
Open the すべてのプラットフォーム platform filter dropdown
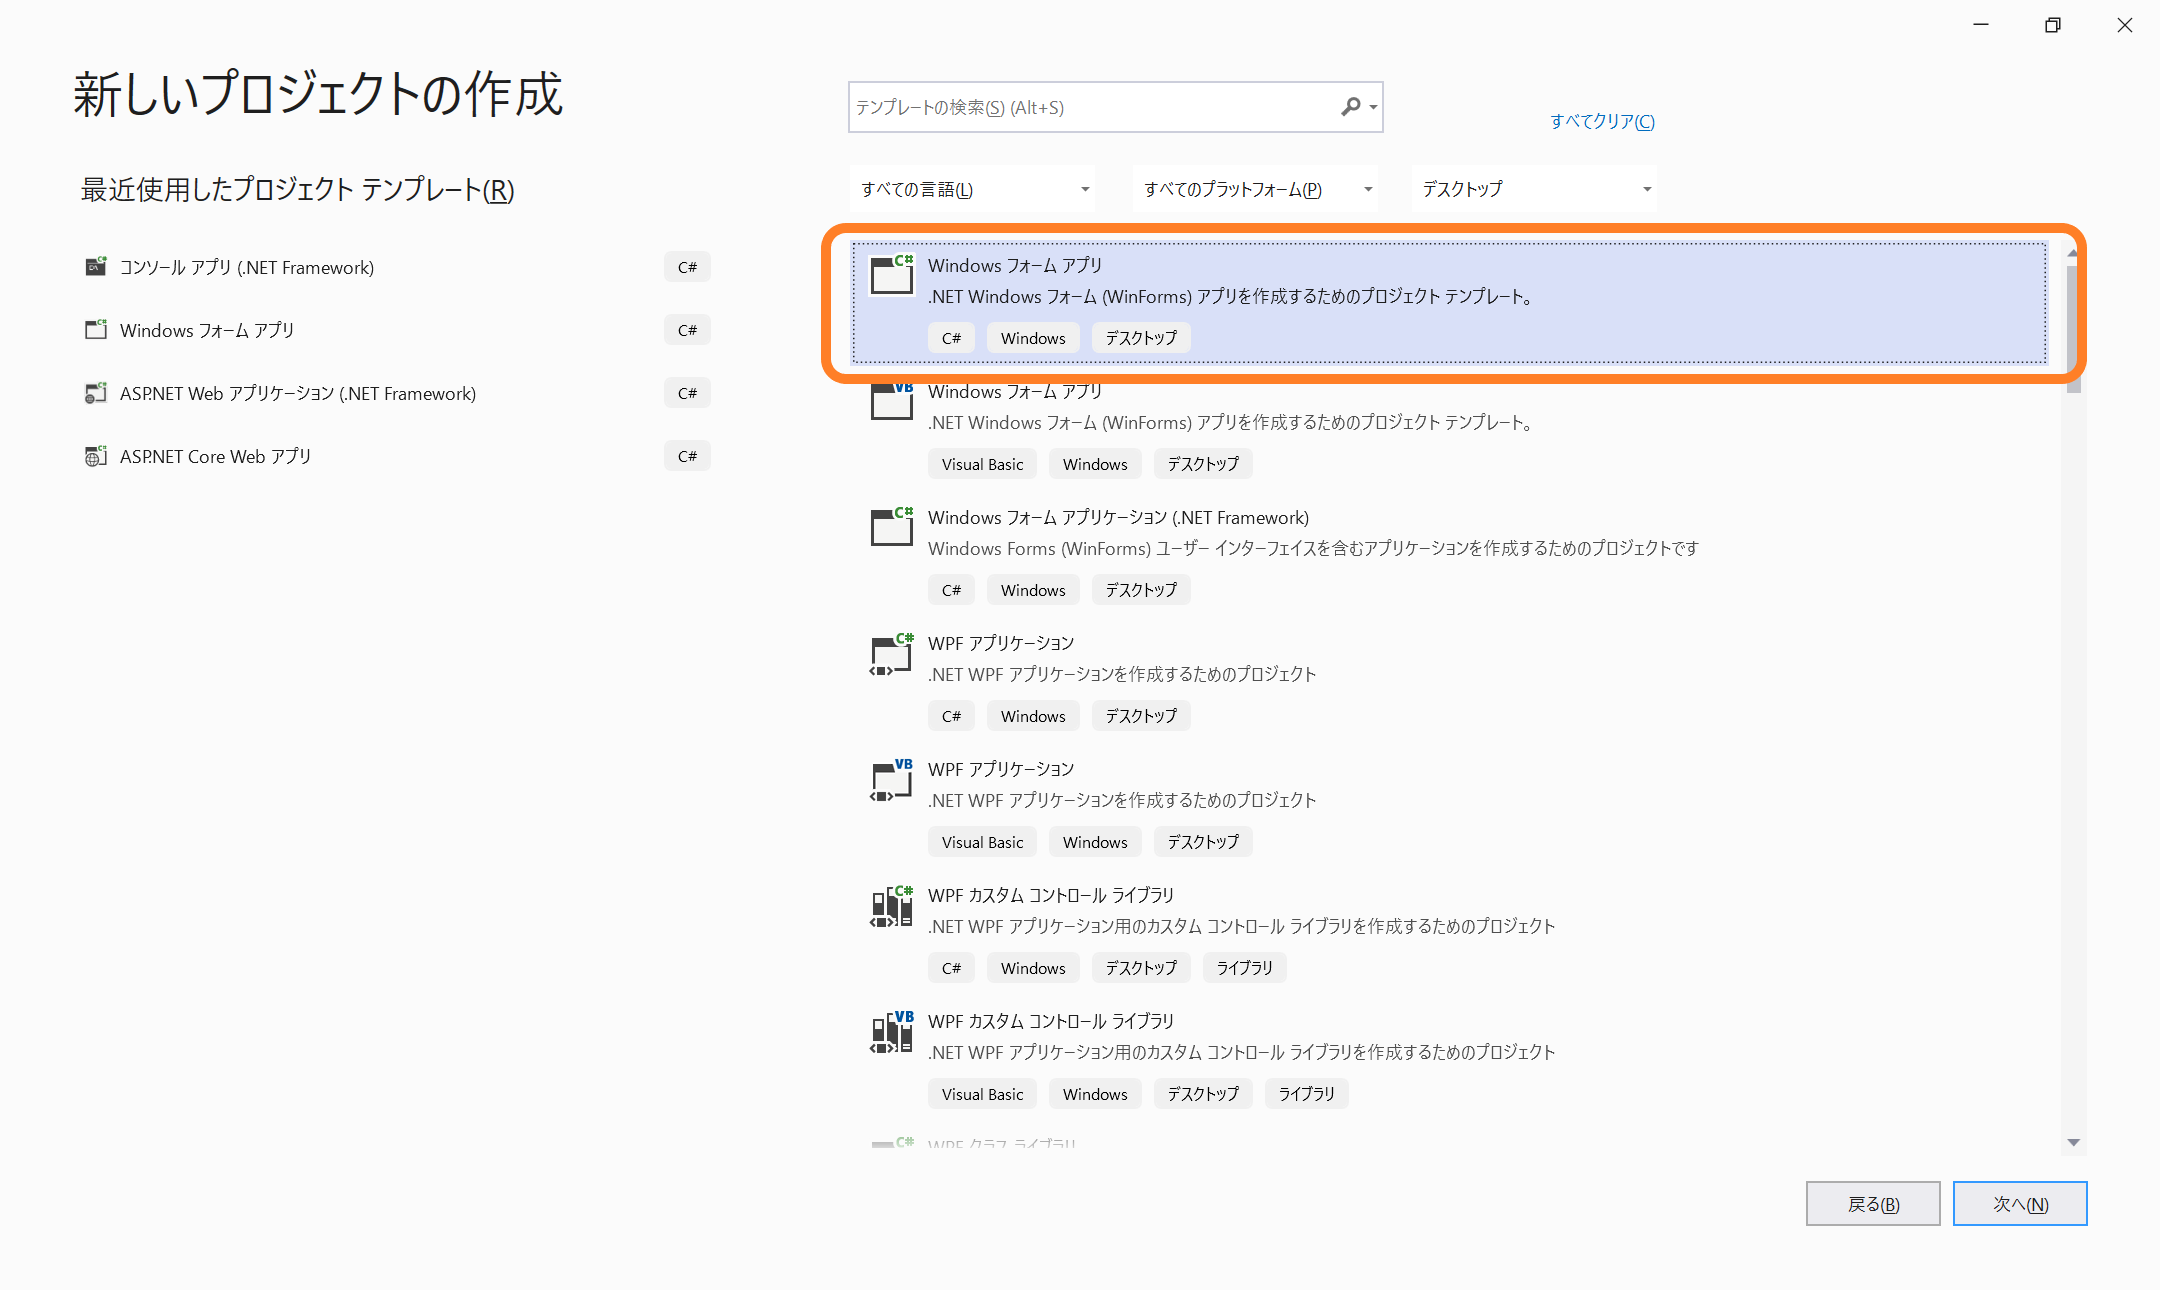(1255, 189)
